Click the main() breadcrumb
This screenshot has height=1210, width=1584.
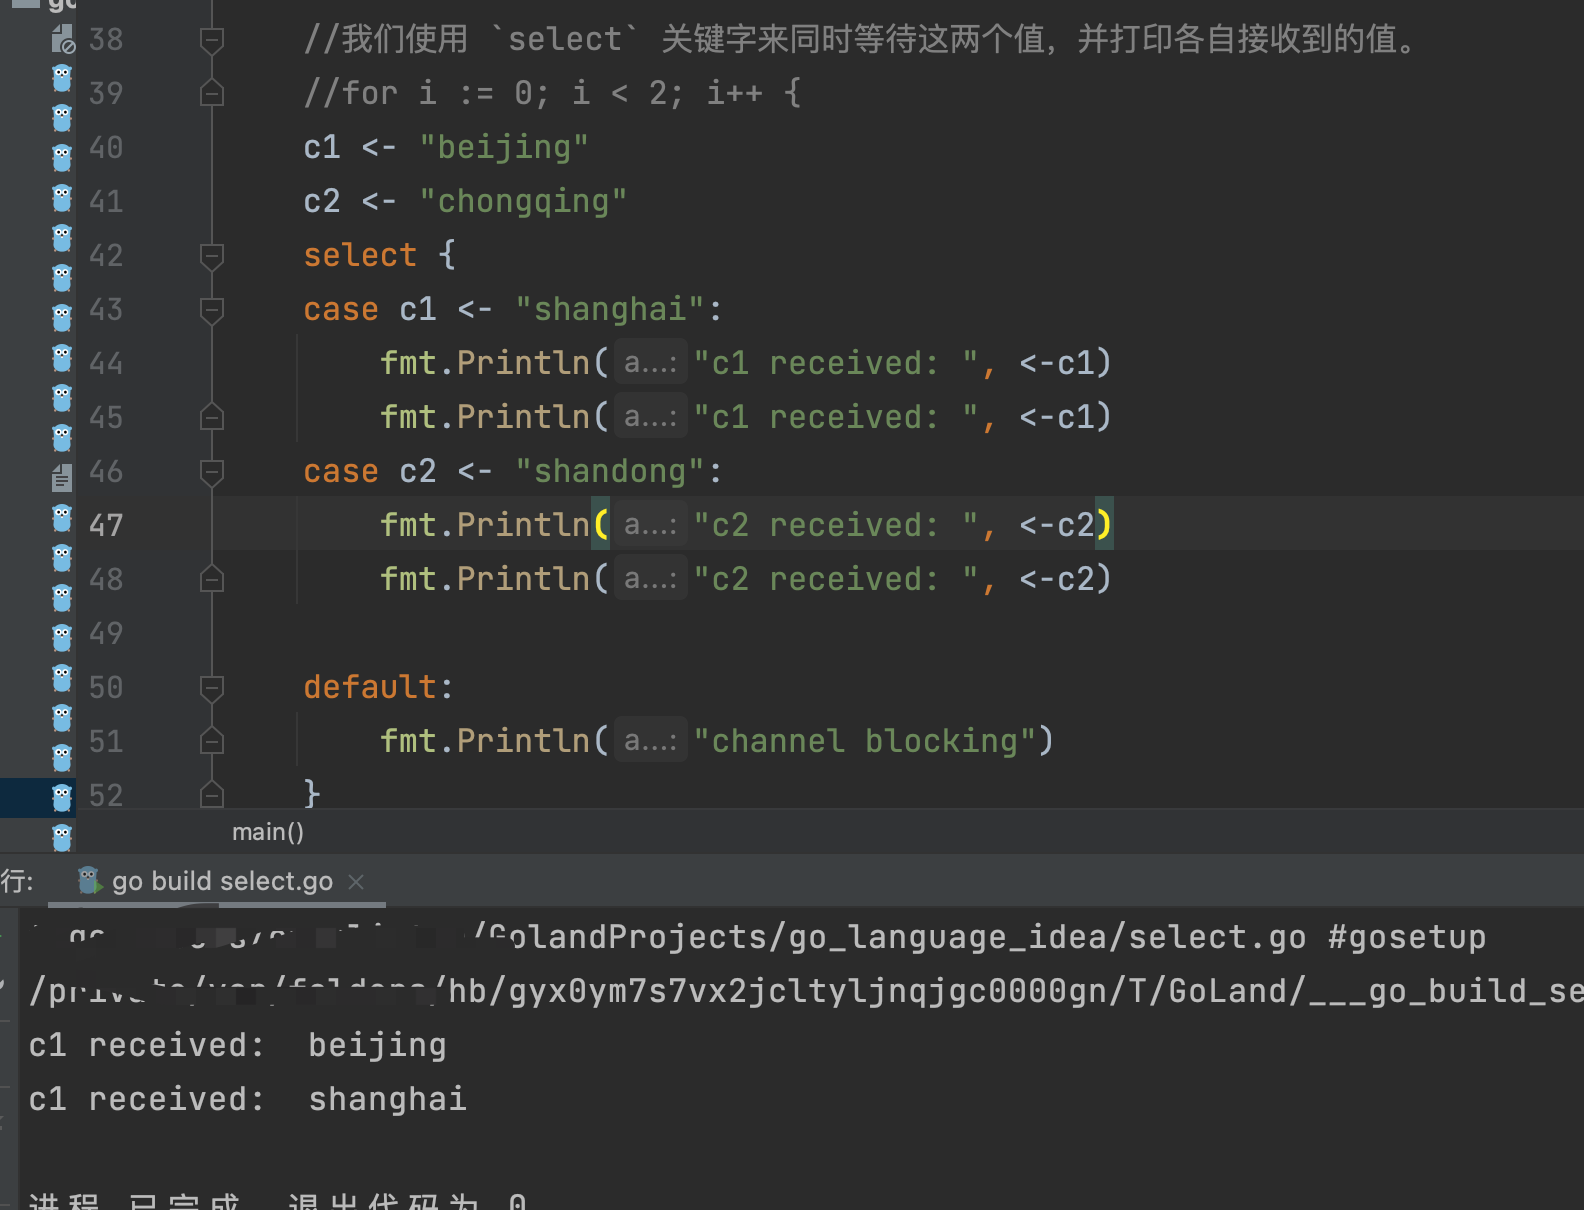coord(268,832)
